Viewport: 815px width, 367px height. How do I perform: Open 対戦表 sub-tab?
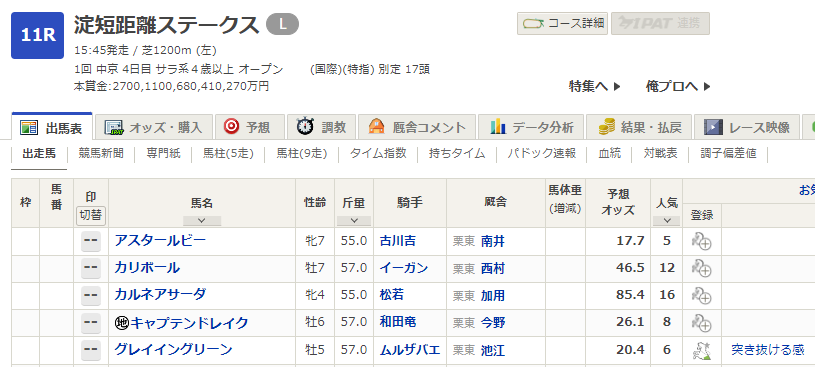pos(660,153)
